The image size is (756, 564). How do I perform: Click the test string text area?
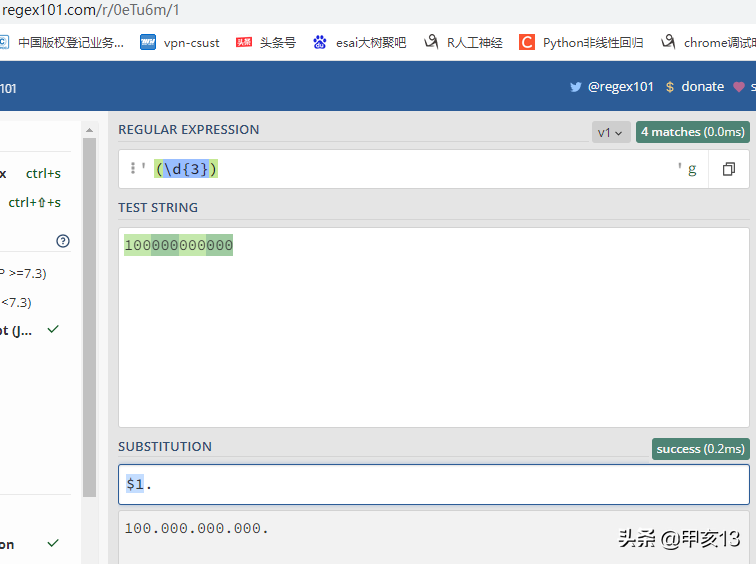(x=434, y=327)
